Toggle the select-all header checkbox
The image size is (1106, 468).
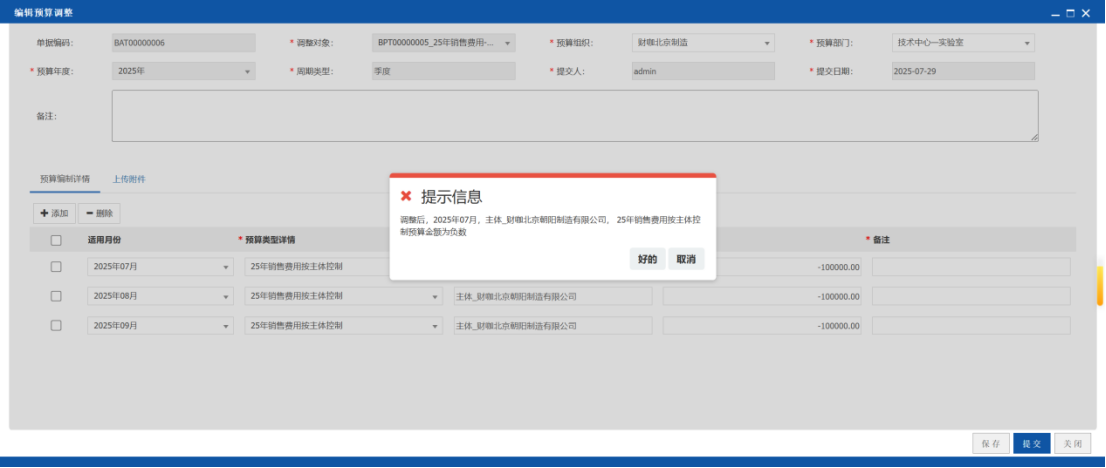56,240
